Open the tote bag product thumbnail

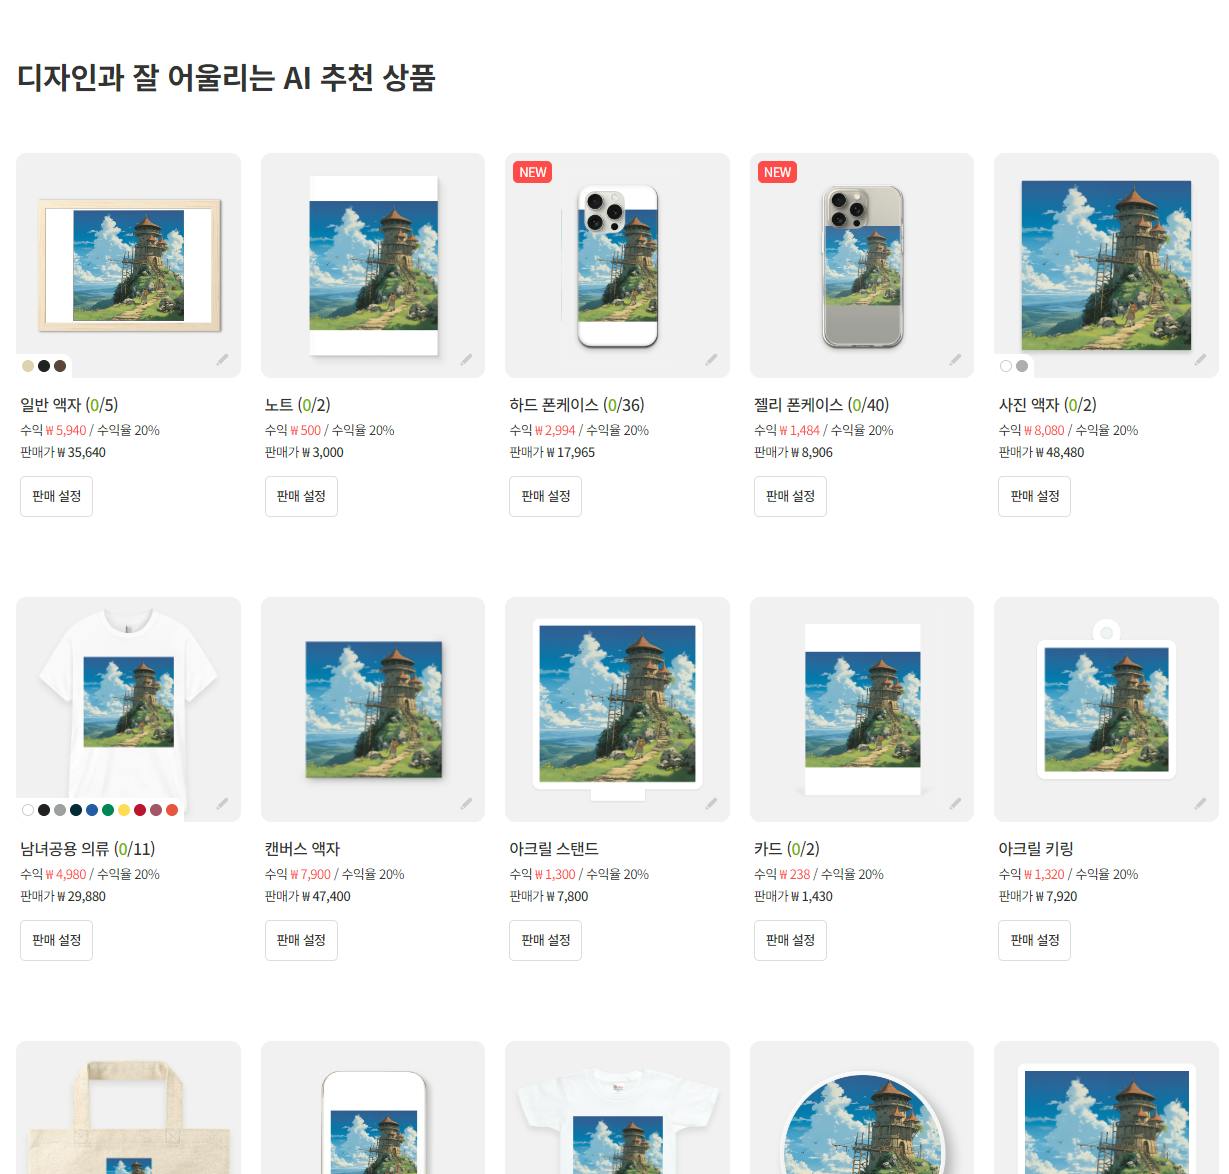coord(128,1108)
